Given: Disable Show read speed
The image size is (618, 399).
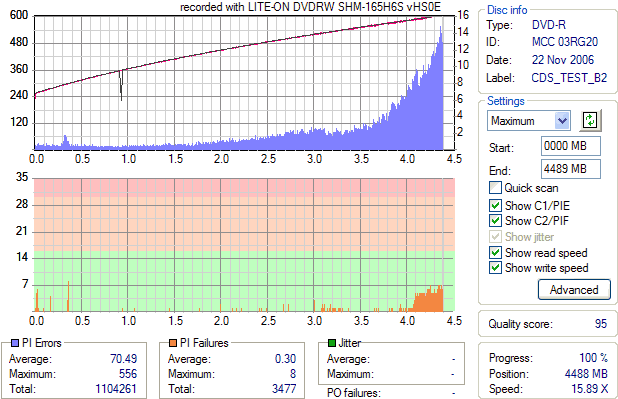Looking at the screenshot, I should point(495,252).
